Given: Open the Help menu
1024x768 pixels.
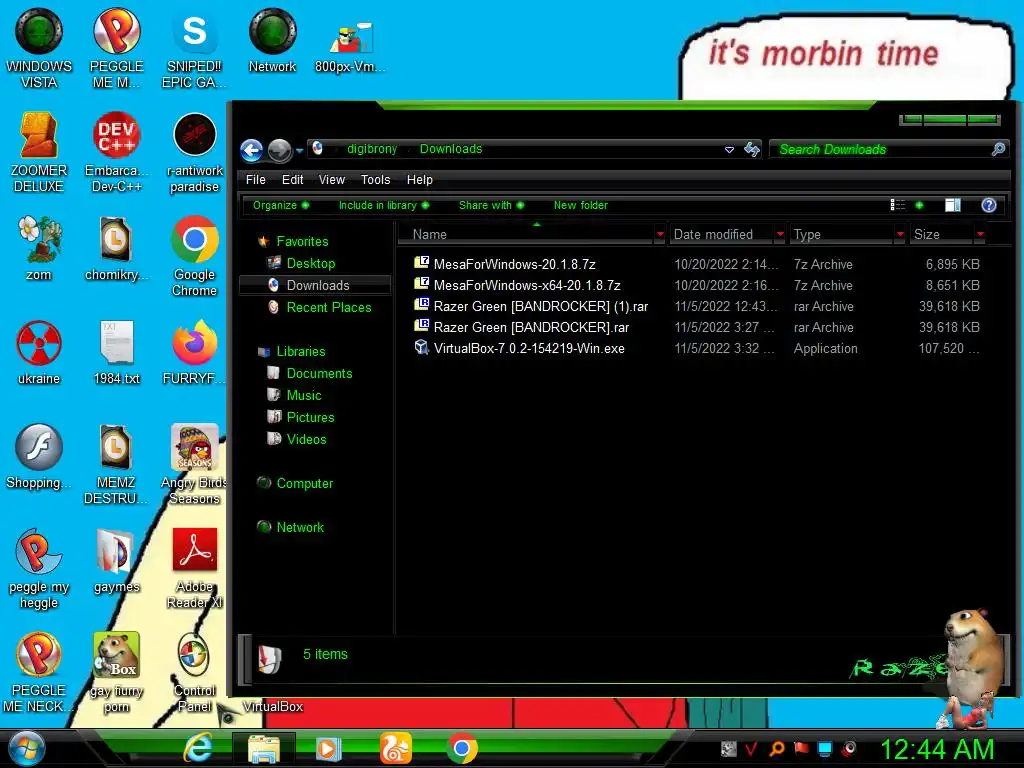Looking at the screenshot, I should pos(419,180).
